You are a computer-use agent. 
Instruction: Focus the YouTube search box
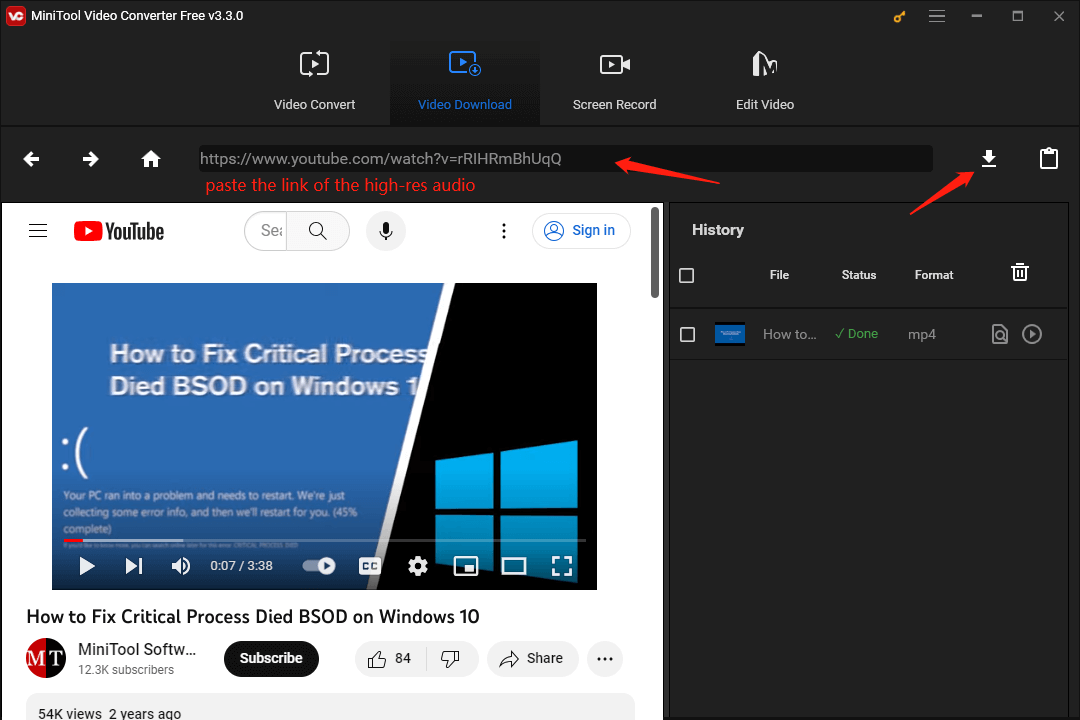[x=267, y=231]
